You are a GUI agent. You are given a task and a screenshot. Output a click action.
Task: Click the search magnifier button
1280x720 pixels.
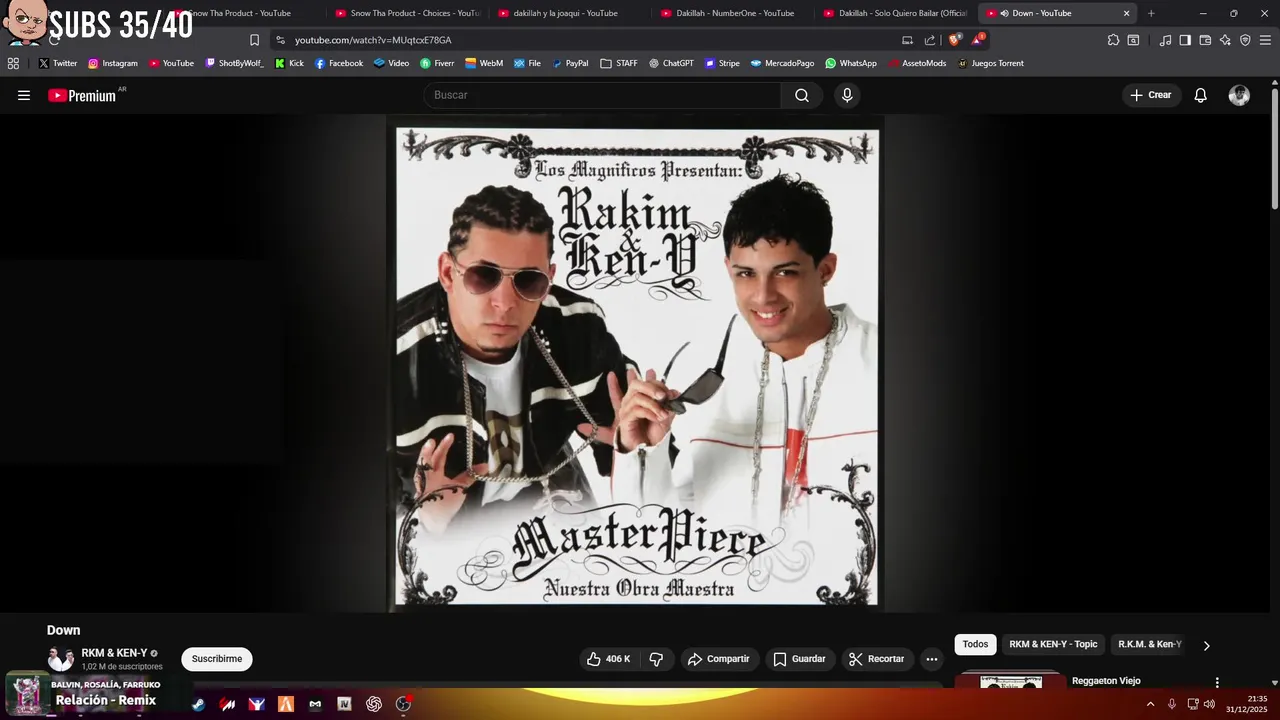click(x=802, y=95)
